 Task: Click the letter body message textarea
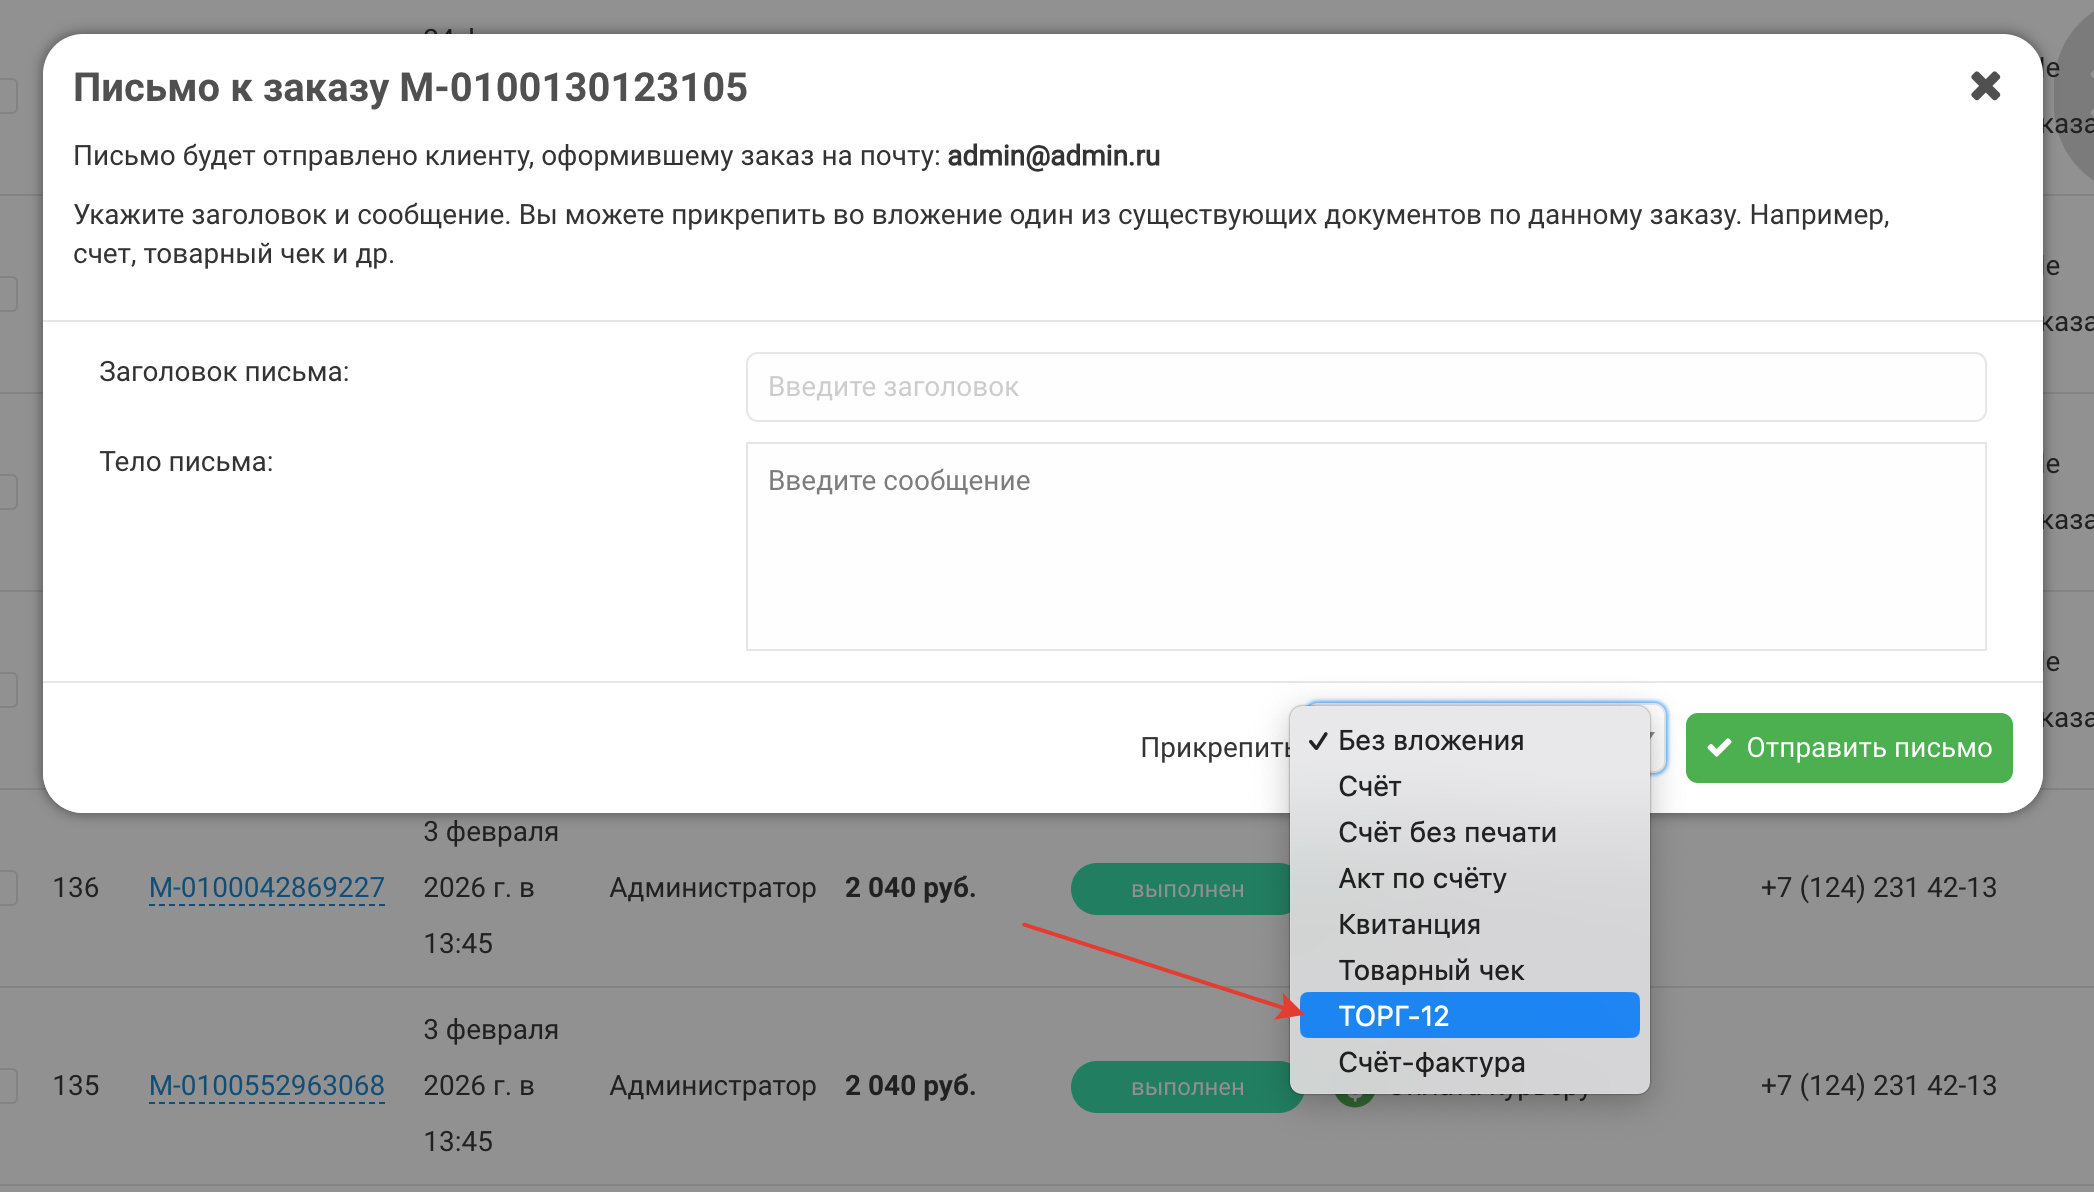pyautogui.click(x=1365, y=546)
